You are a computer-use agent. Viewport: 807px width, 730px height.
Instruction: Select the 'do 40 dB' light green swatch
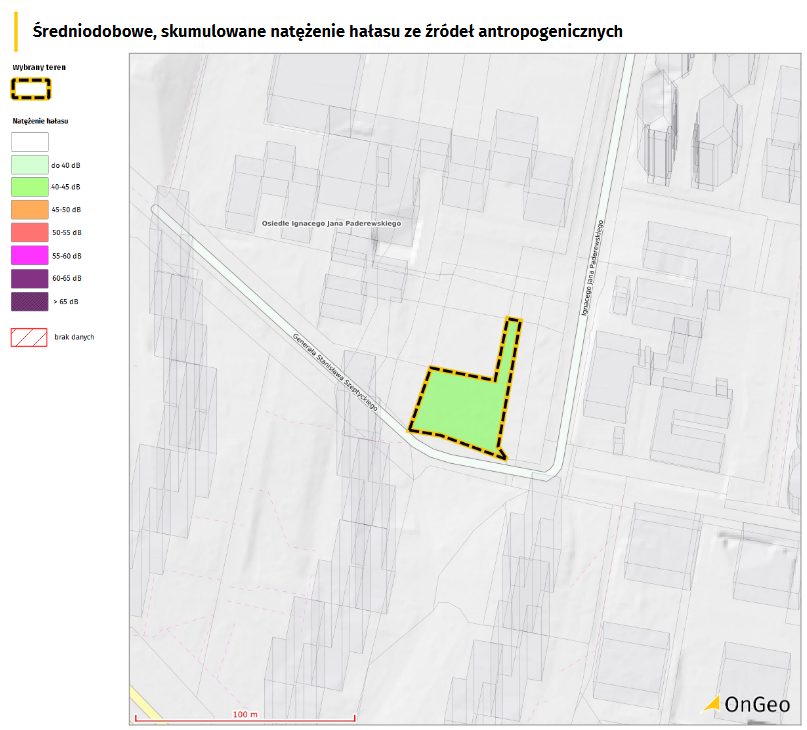click(x=29, y=164)
